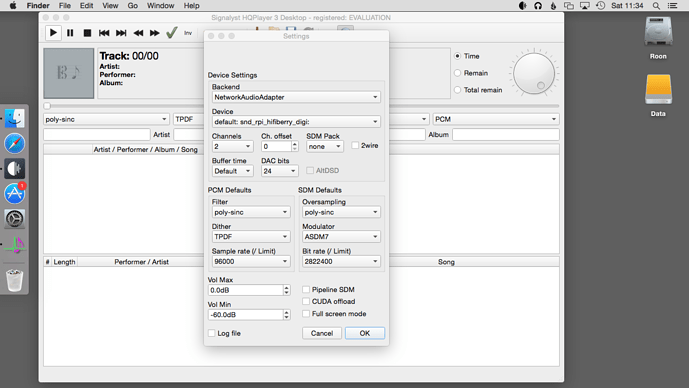Viewport: 689px width, 388px height.
Task: Open the SDM Pack dropdown
Action: tap(325, 146)
